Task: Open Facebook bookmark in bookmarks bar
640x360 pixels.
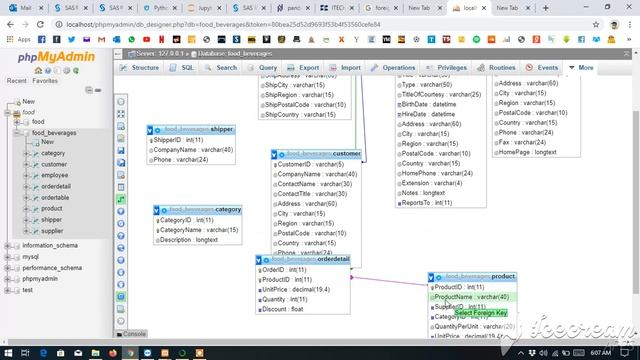Action: (x=42, y=40)
